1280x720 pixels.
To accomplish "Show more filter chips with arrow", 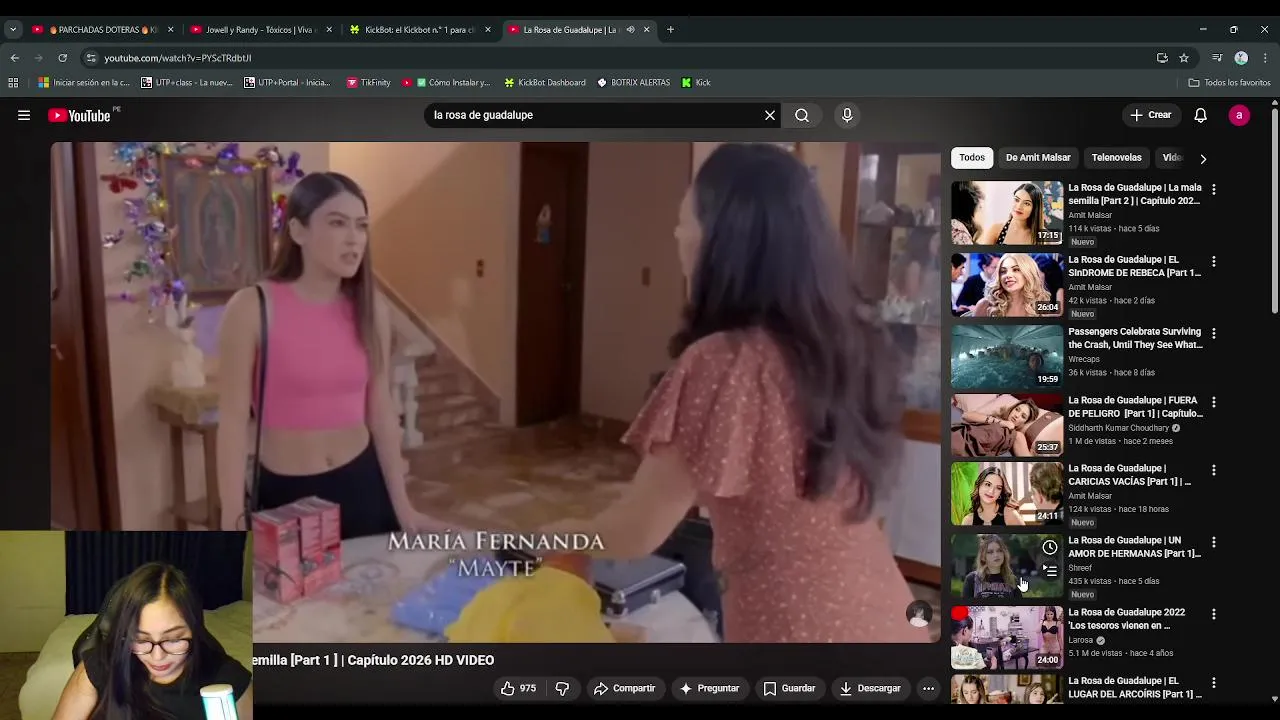I will [x=1203, y=158].
